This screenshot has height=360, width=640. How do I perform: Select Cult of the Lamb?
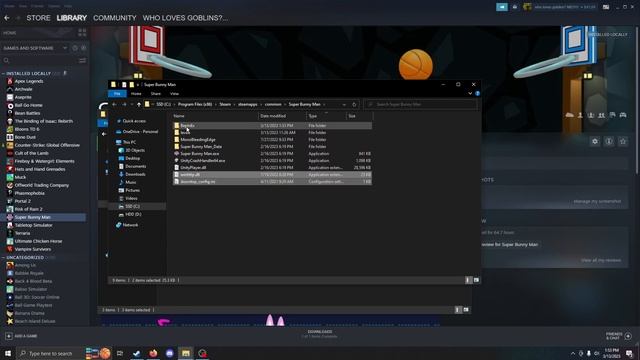[x=31, y=153]
